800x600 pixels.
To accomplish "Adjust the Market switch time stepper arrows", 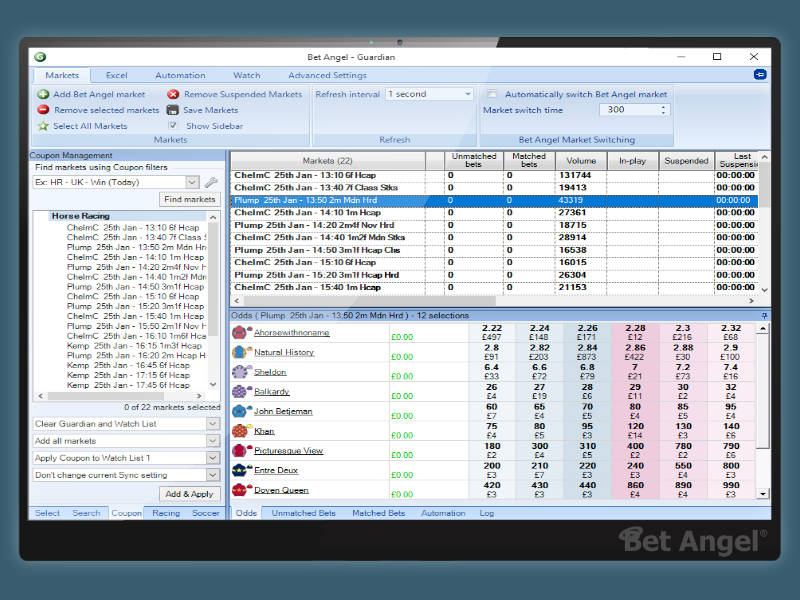I will (x=663, y=110).
